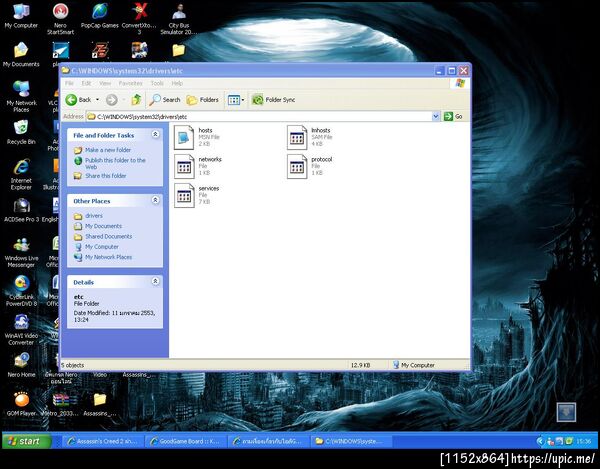600x469 pixels.
Task: Click the Back arrow button in Explorer
Action: [x=78, y=100]
